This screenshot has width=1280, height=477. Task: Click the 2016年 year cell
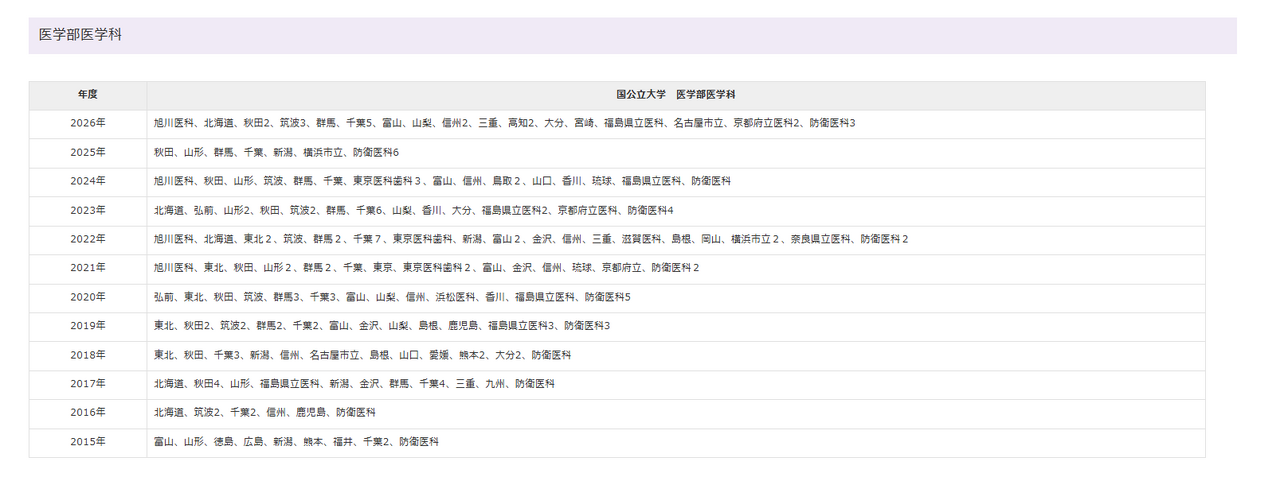tap(88, 412)
